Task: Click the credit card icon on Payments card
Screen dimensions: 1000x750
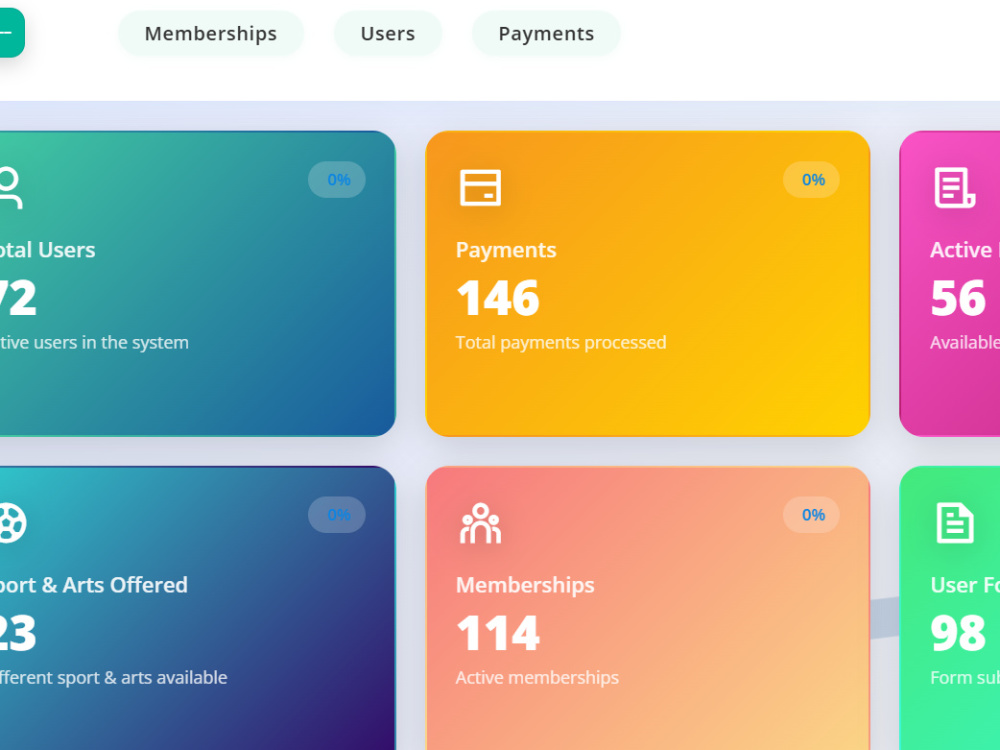Action: tap(480, 188)
